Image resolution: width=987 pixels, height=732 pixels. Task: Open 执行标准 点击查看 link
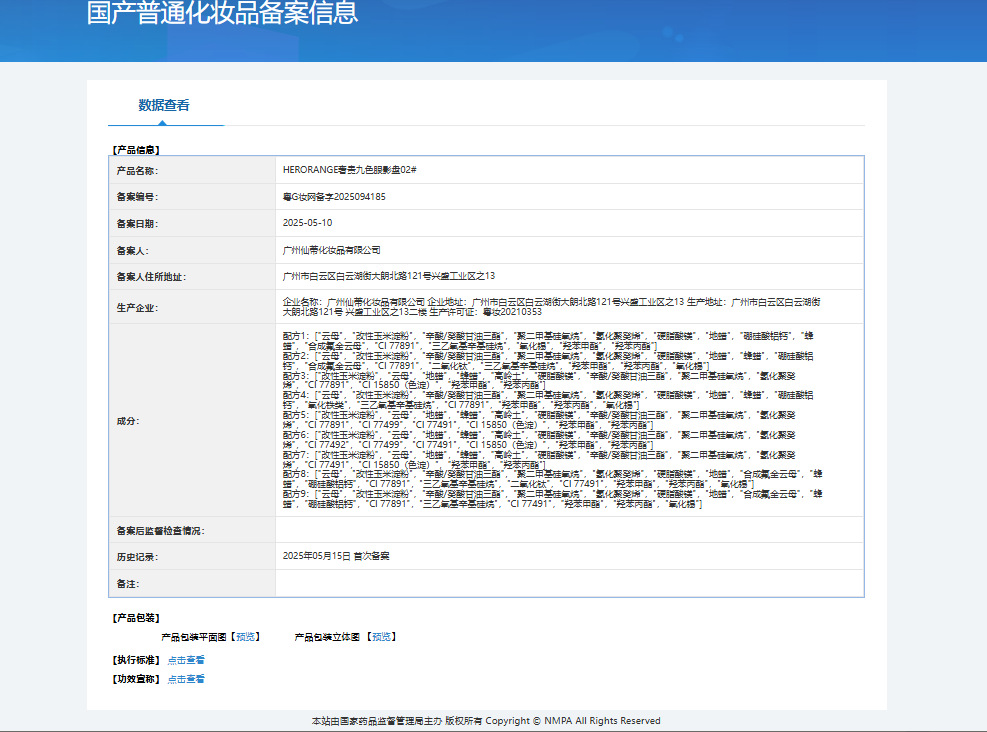coord(186,660)
